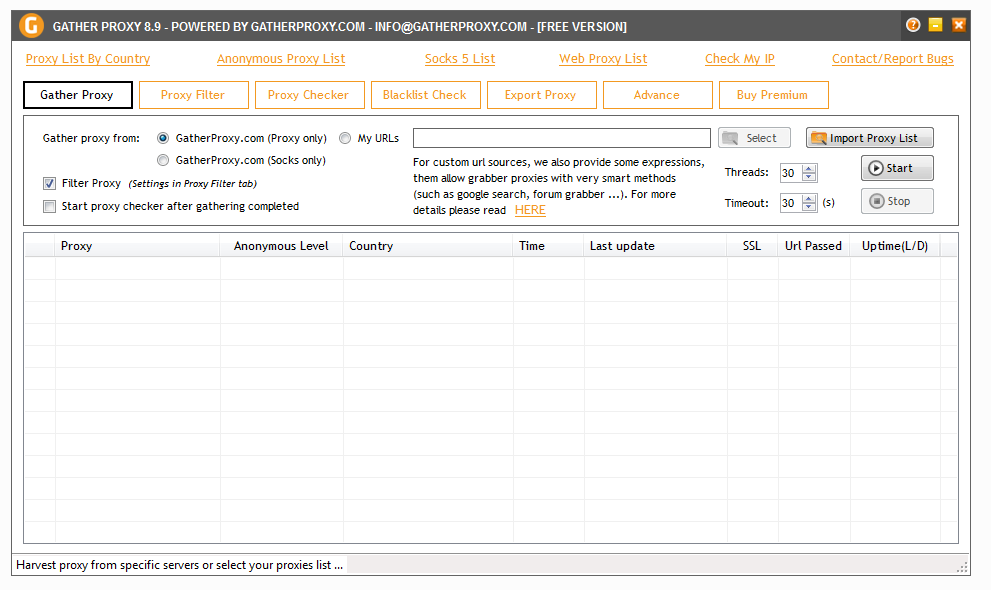The width and height of the screenshot is (991, 590).
Task: Sort by the Uptime(L/D) column header
Action: click(x=895, y=246)
